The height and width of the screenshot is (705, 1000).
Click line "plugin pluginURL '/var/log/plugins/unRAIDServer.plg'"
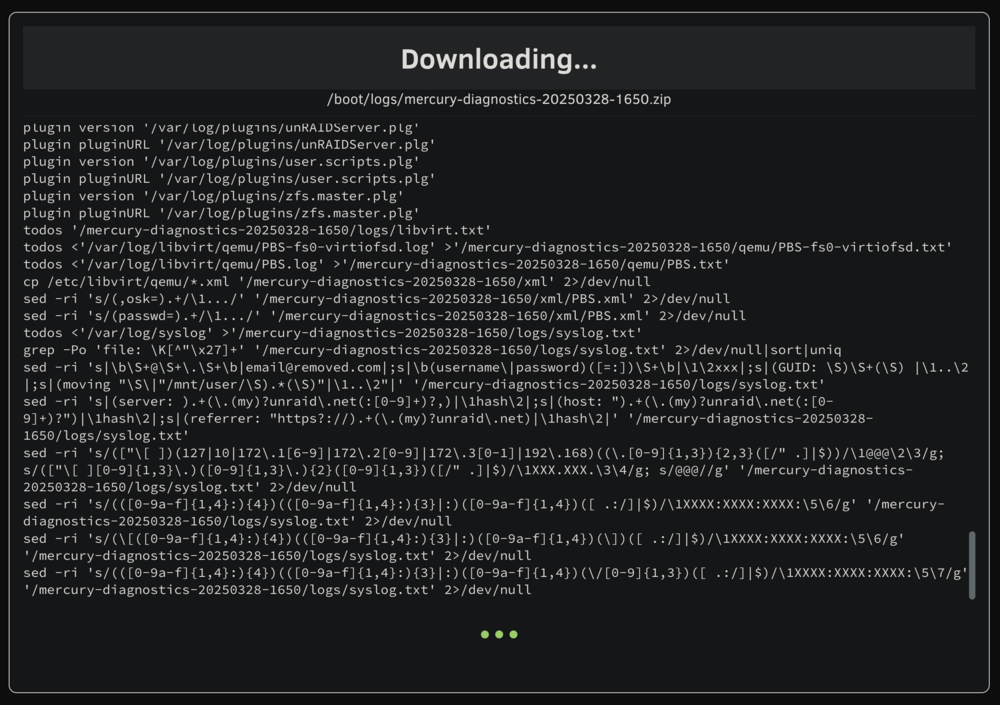click(230, 144)
